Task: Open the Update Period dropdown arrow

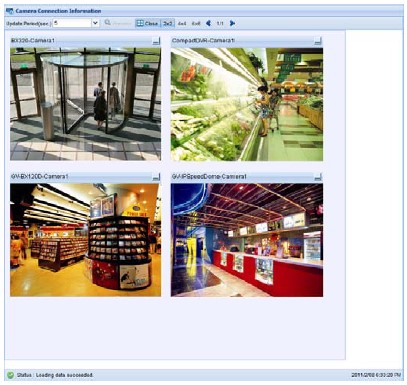Action: tap(95, 23)
